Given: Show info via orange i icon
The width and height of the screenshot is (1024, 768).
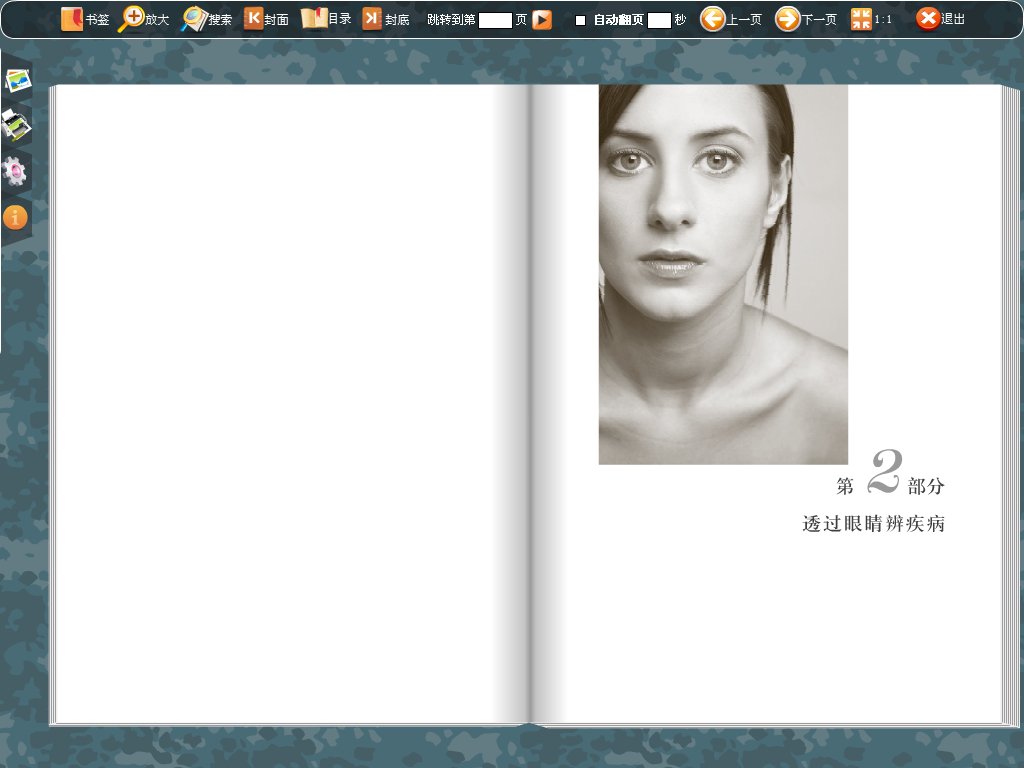Looking at the screenshot, I should (15, 217).
